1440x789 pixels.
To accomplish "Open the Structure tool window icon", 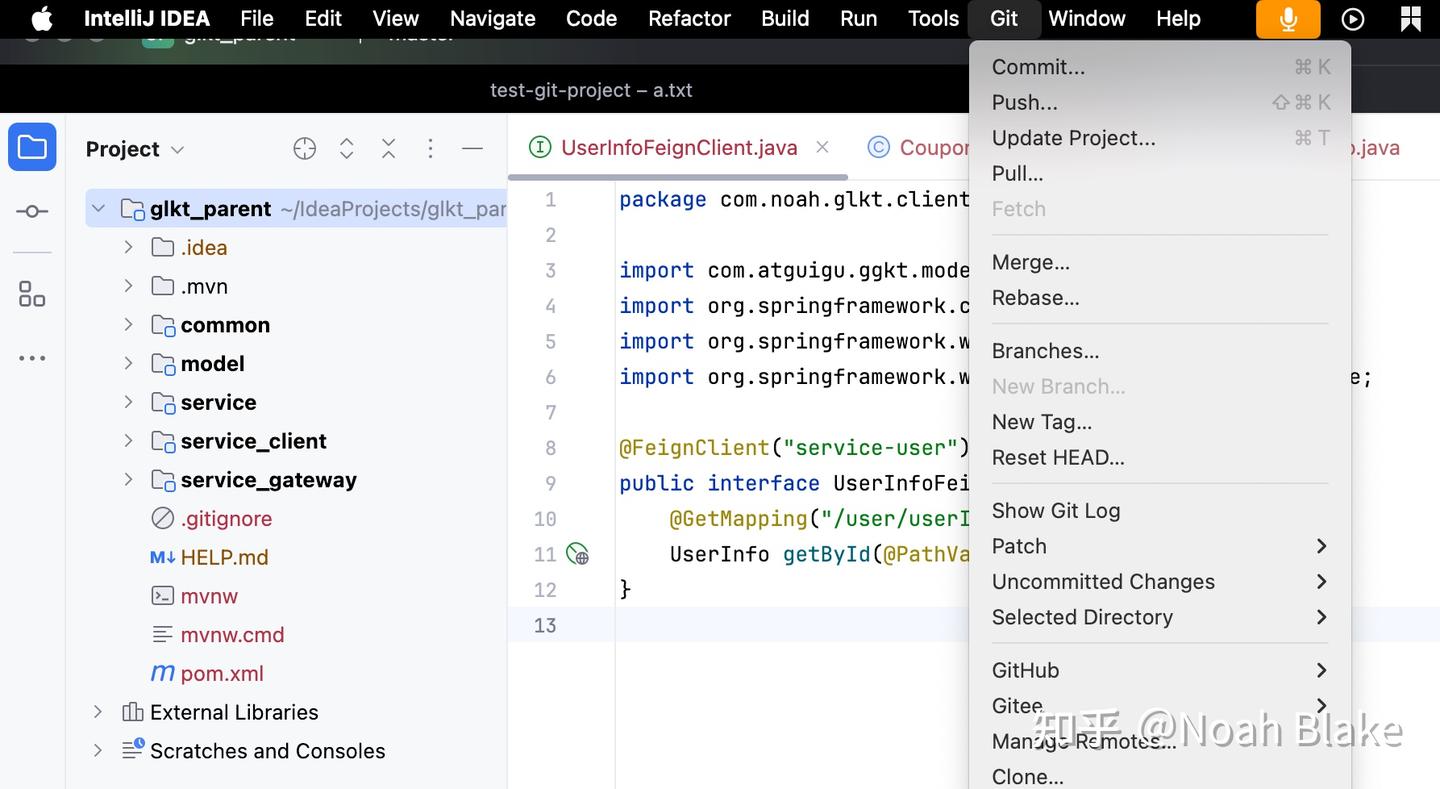I will click(32, 294).
